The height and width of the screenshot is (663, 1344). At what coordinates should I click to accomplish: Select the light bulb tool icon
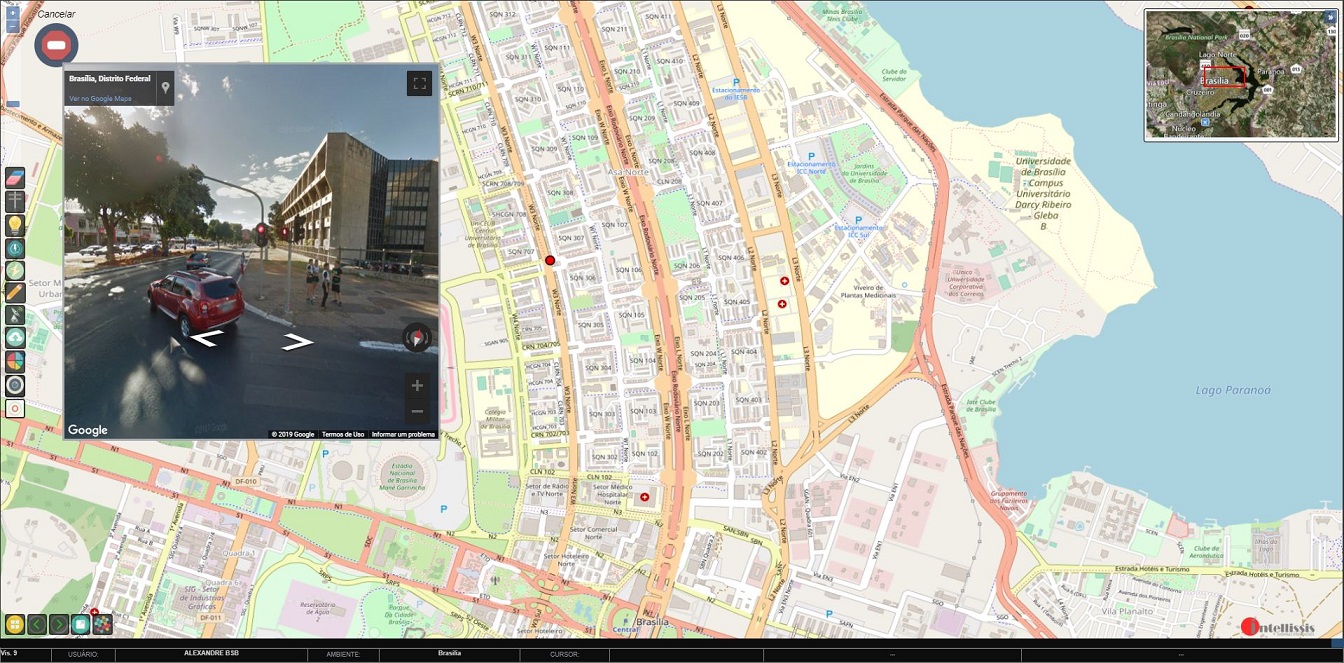pos(15,225)
